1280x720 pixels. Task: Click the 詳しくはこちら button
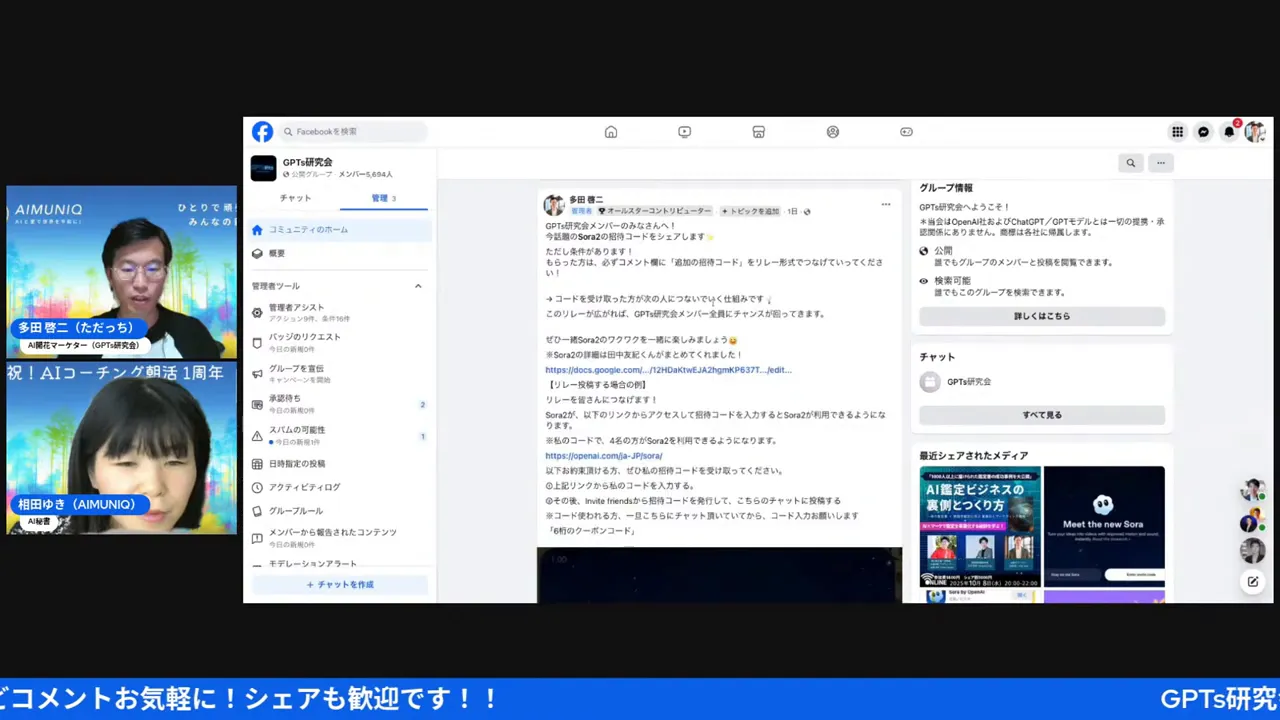[x=1042, y=316]
